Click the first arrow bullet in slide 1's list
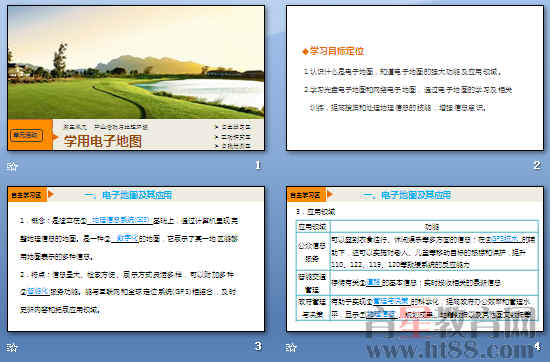Screen dimensions: 550x362 (x=217, y=127)
